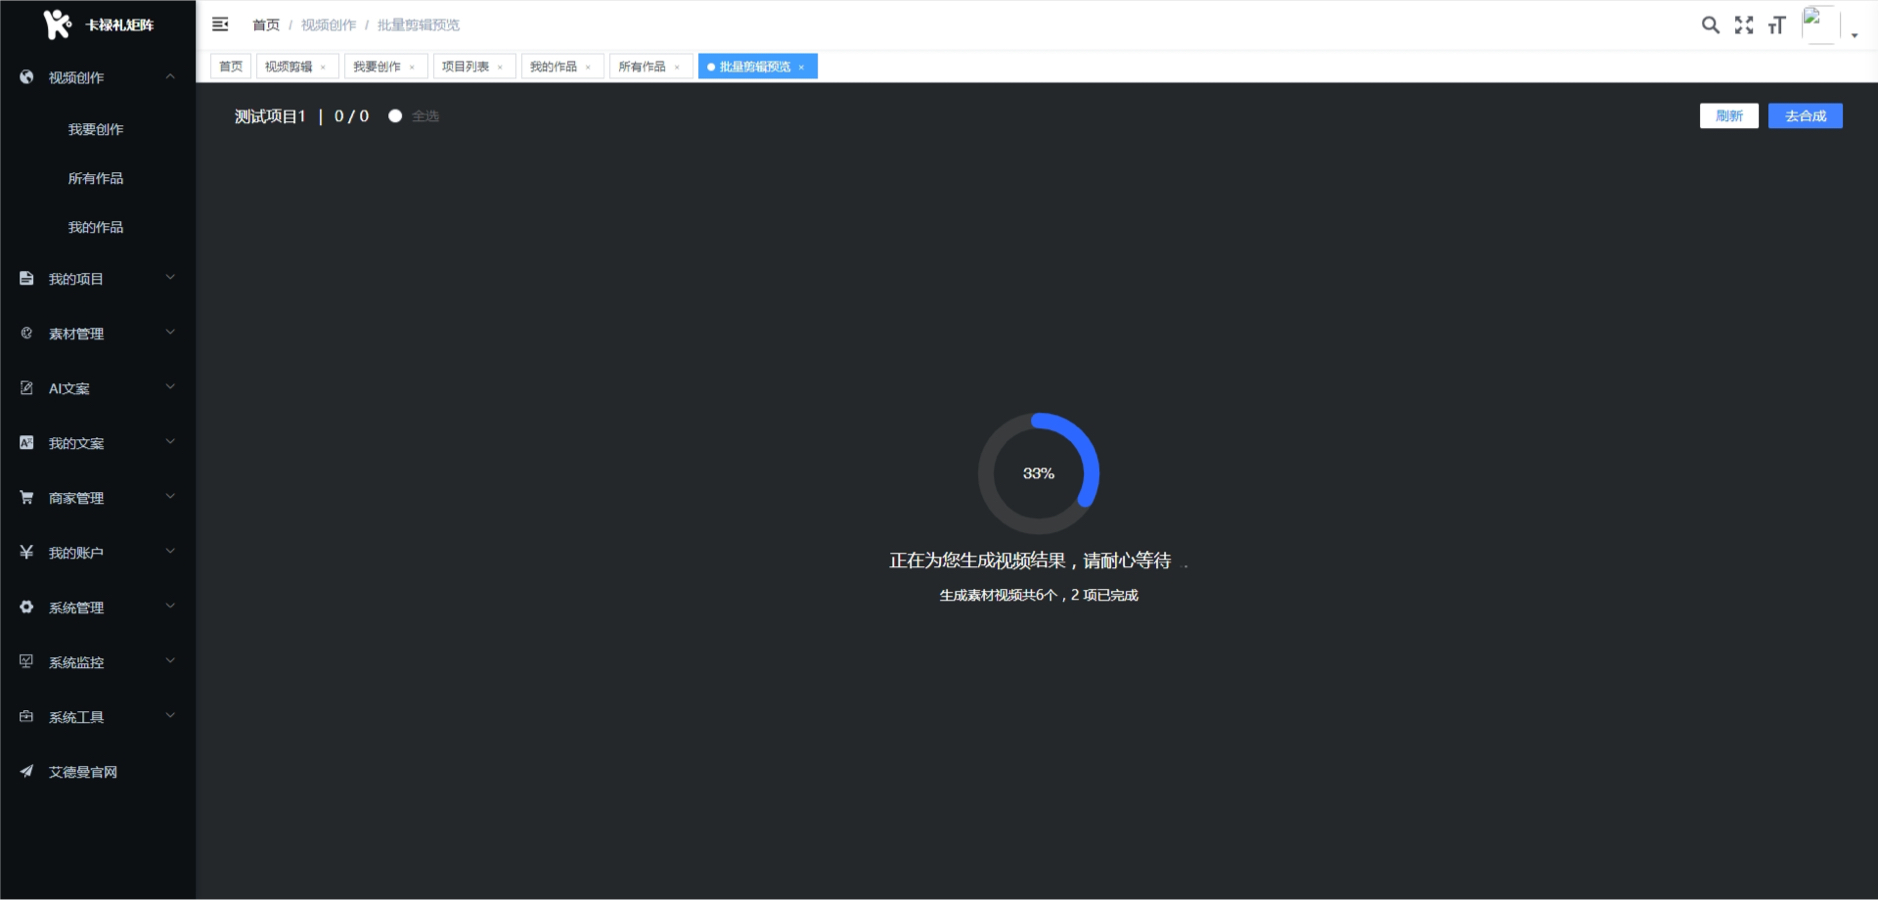Expand the 商家管理 menu chevron
The image size is (1878, 900).
tap(170, 496)
